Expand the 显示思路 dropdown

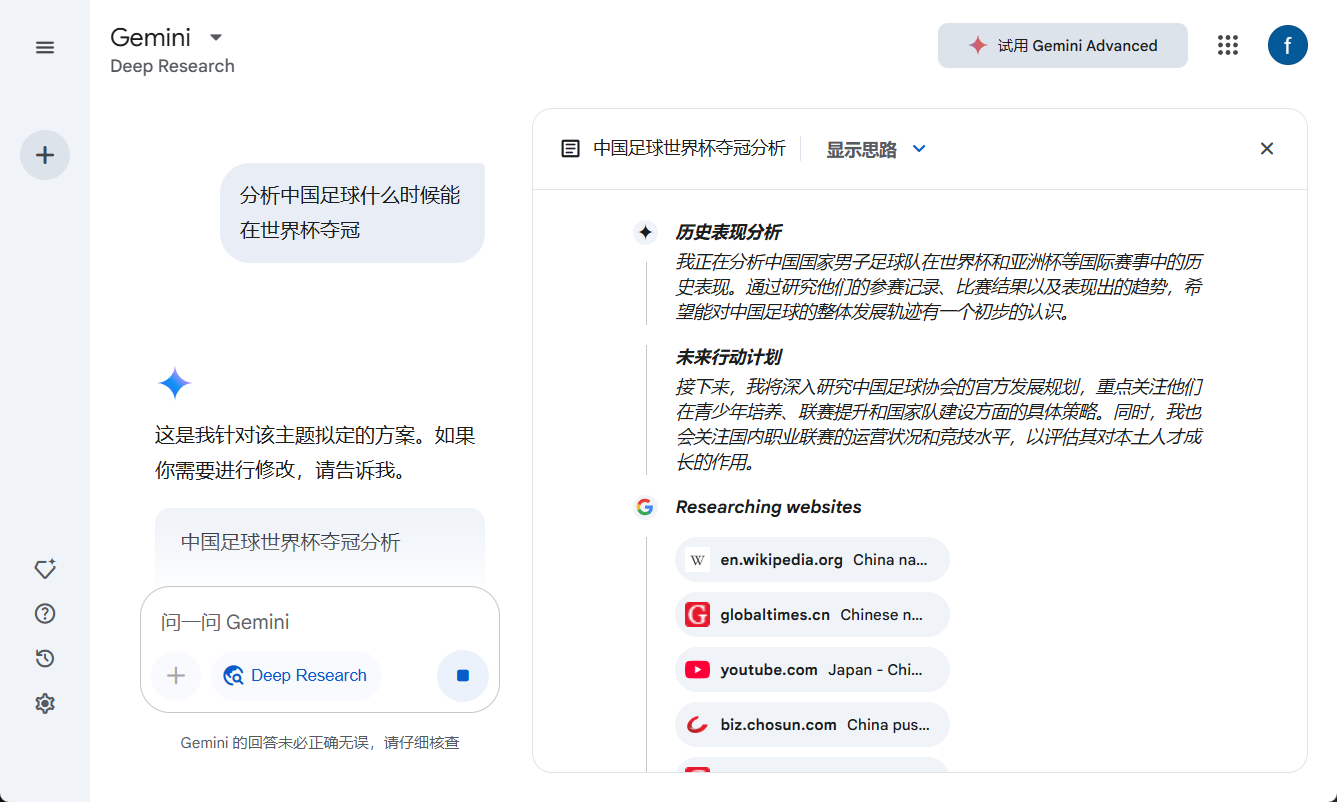pos(876,149)
